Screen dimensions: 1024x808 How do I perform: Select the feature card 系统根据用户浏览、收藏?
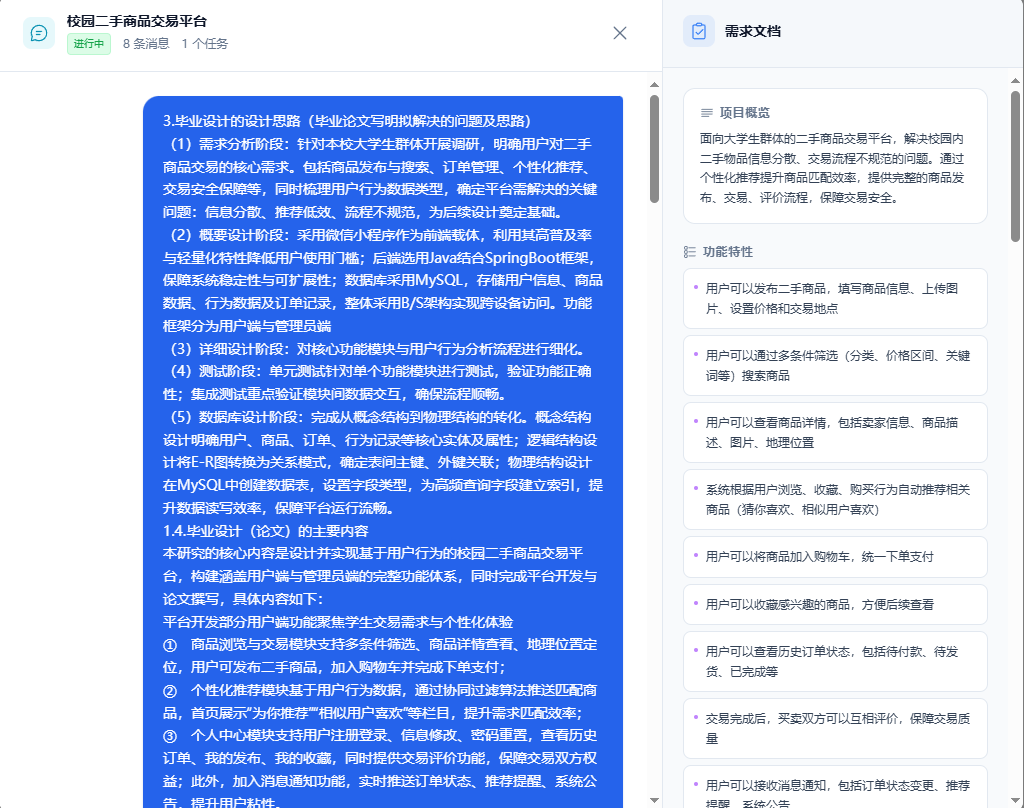[x=835, y=500]
